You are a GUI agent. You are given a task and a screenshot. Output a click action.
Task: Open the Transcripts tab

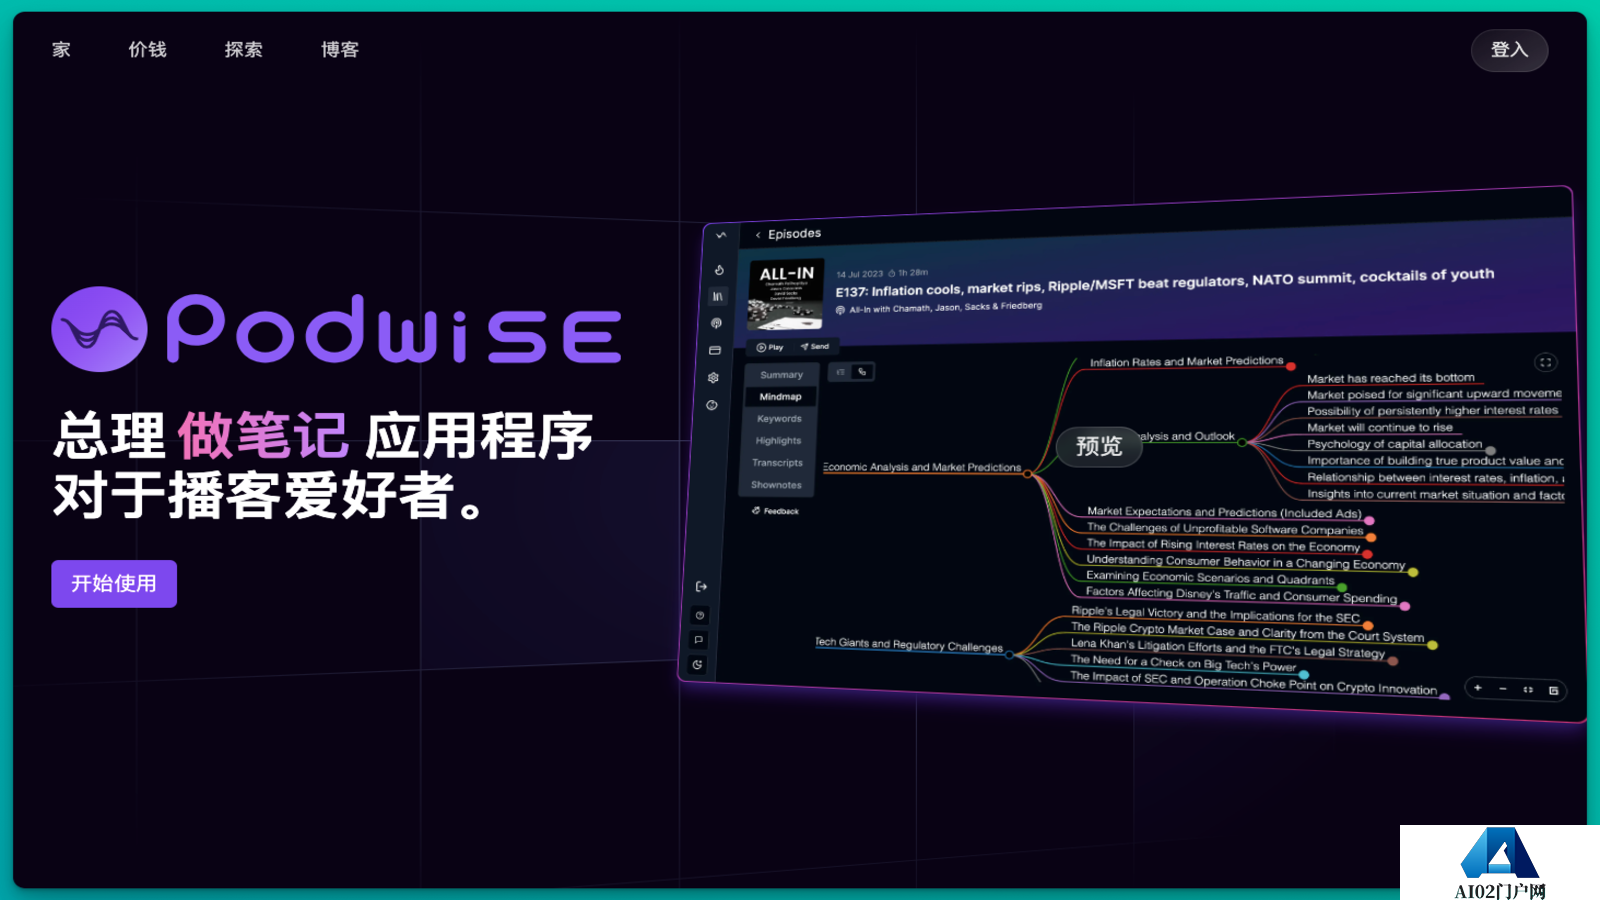tap(777, 463)
